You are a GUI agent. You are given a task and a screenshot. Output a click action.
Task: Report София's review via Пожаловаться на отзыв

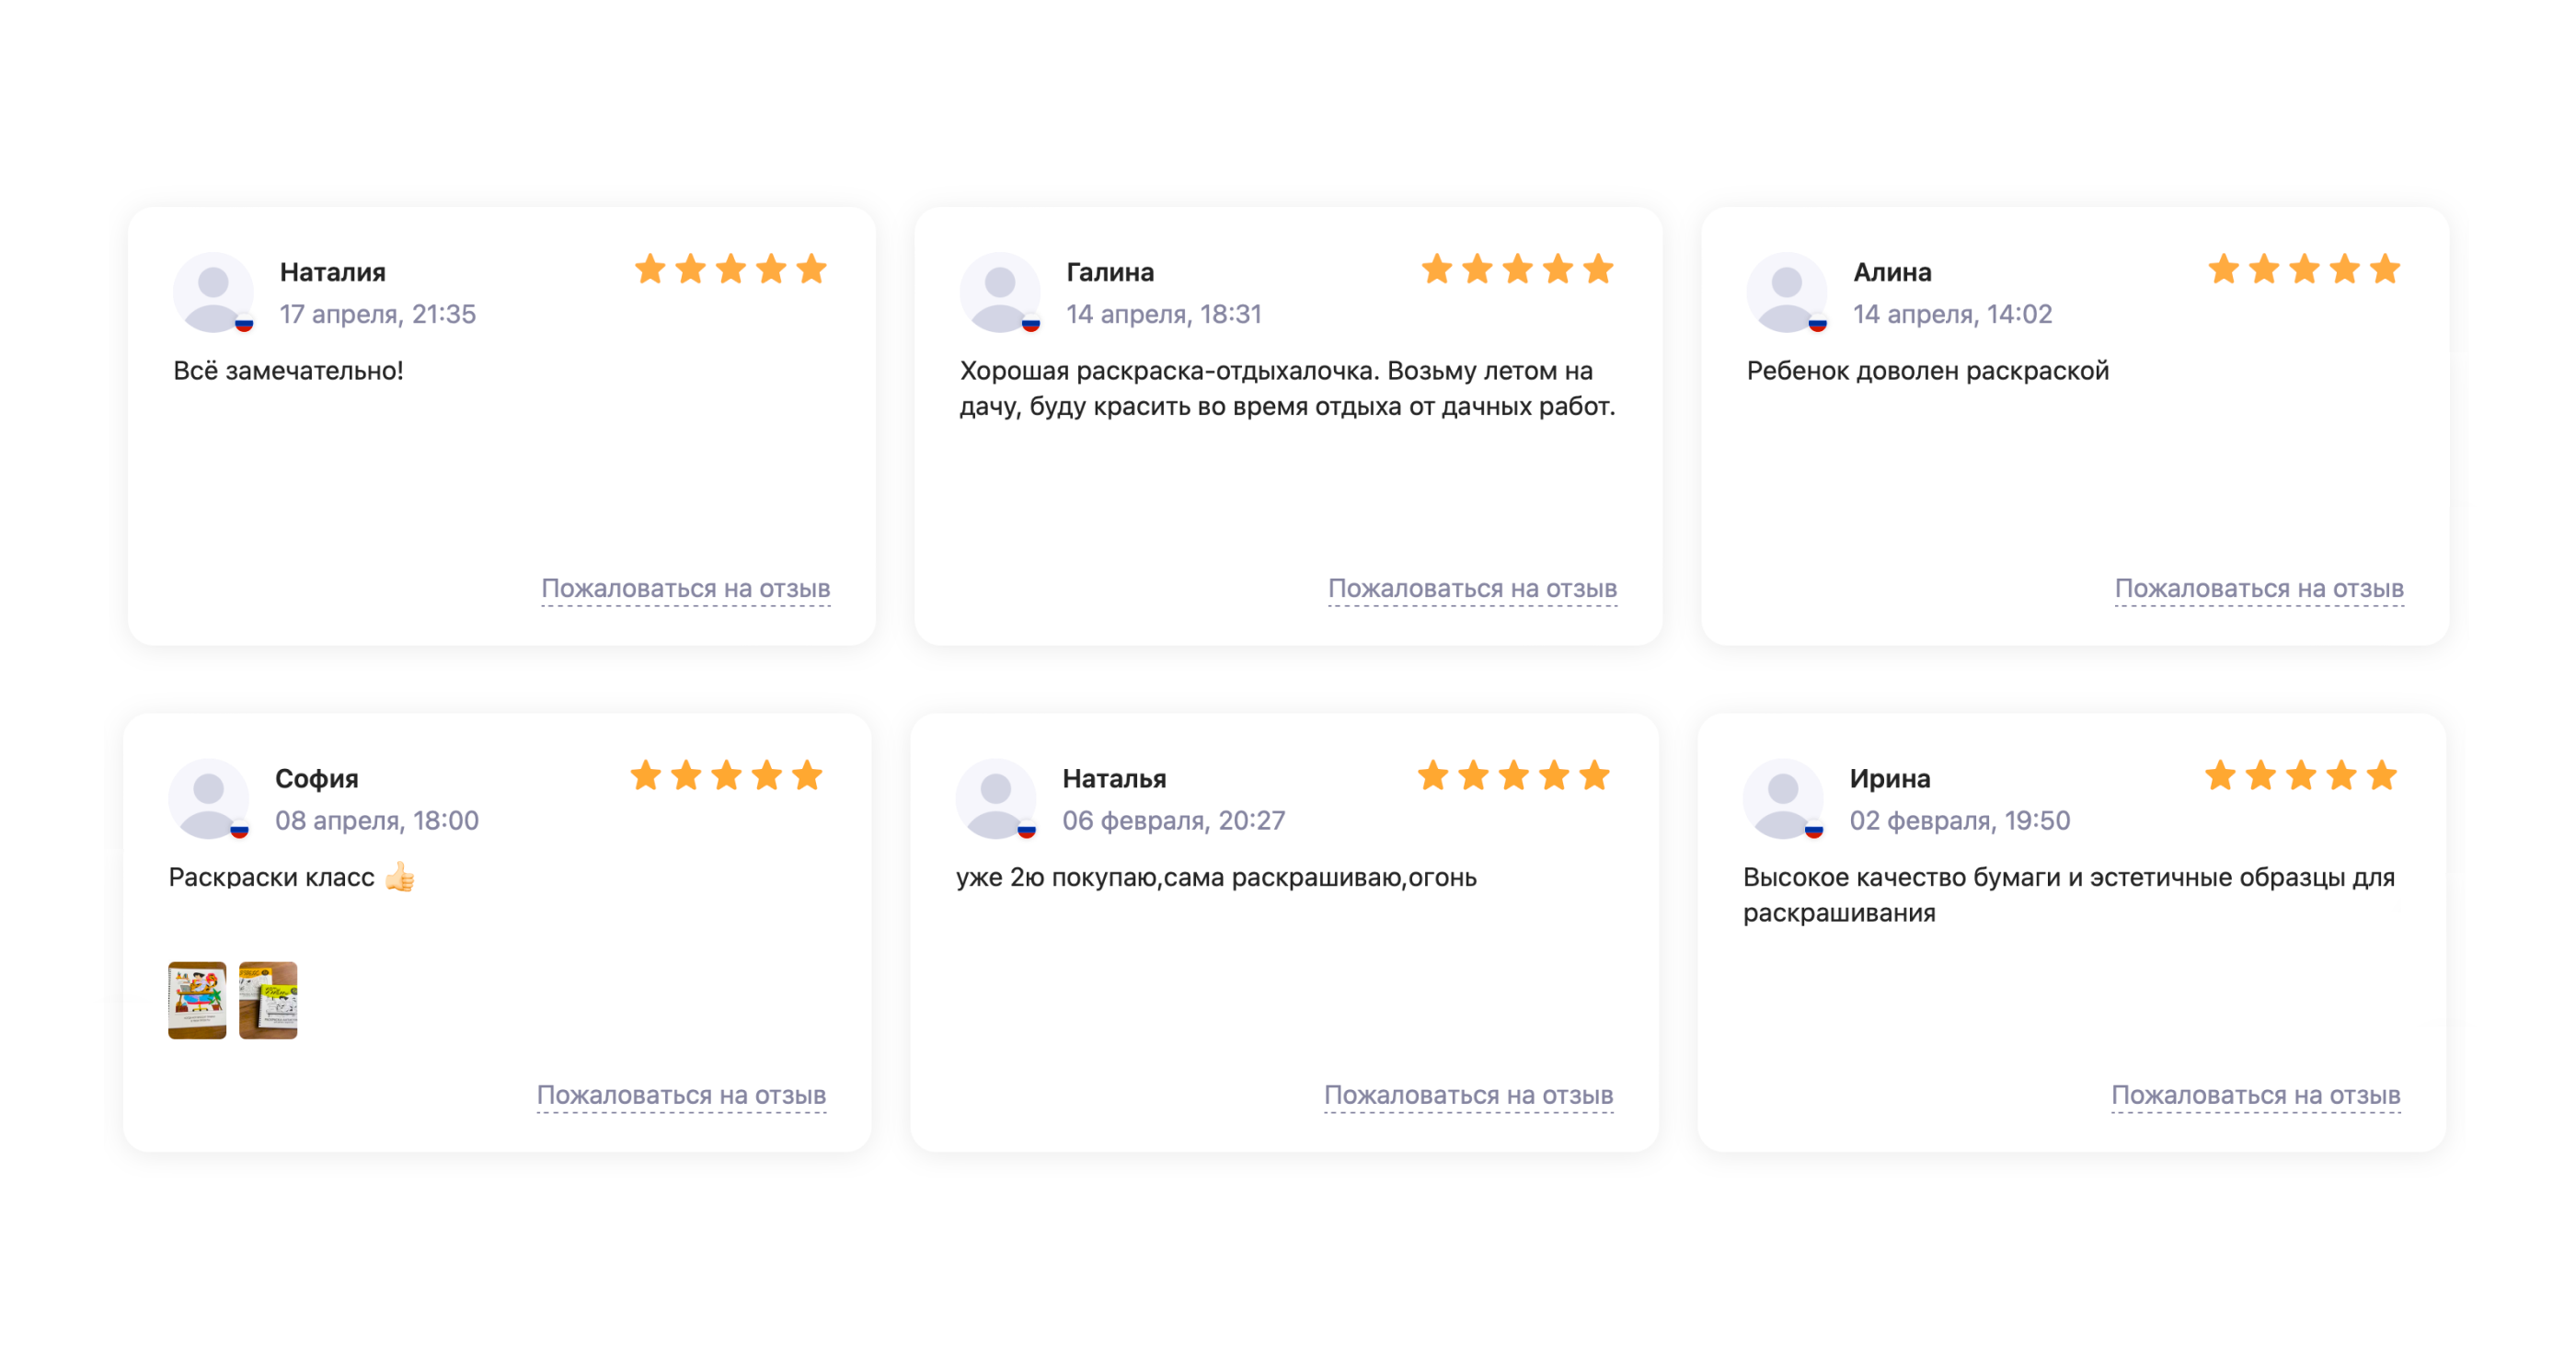[681, 1094]
